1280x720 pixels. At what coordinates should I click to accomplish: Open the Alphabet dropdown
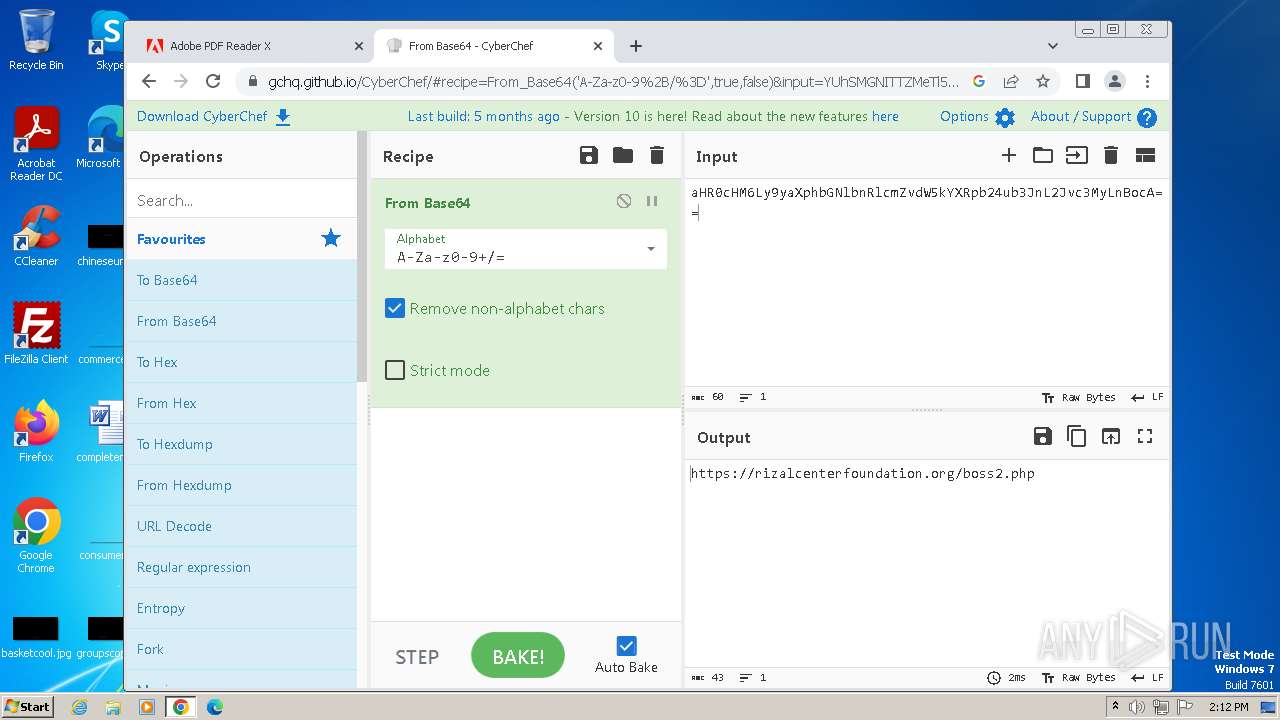point(525,248)
